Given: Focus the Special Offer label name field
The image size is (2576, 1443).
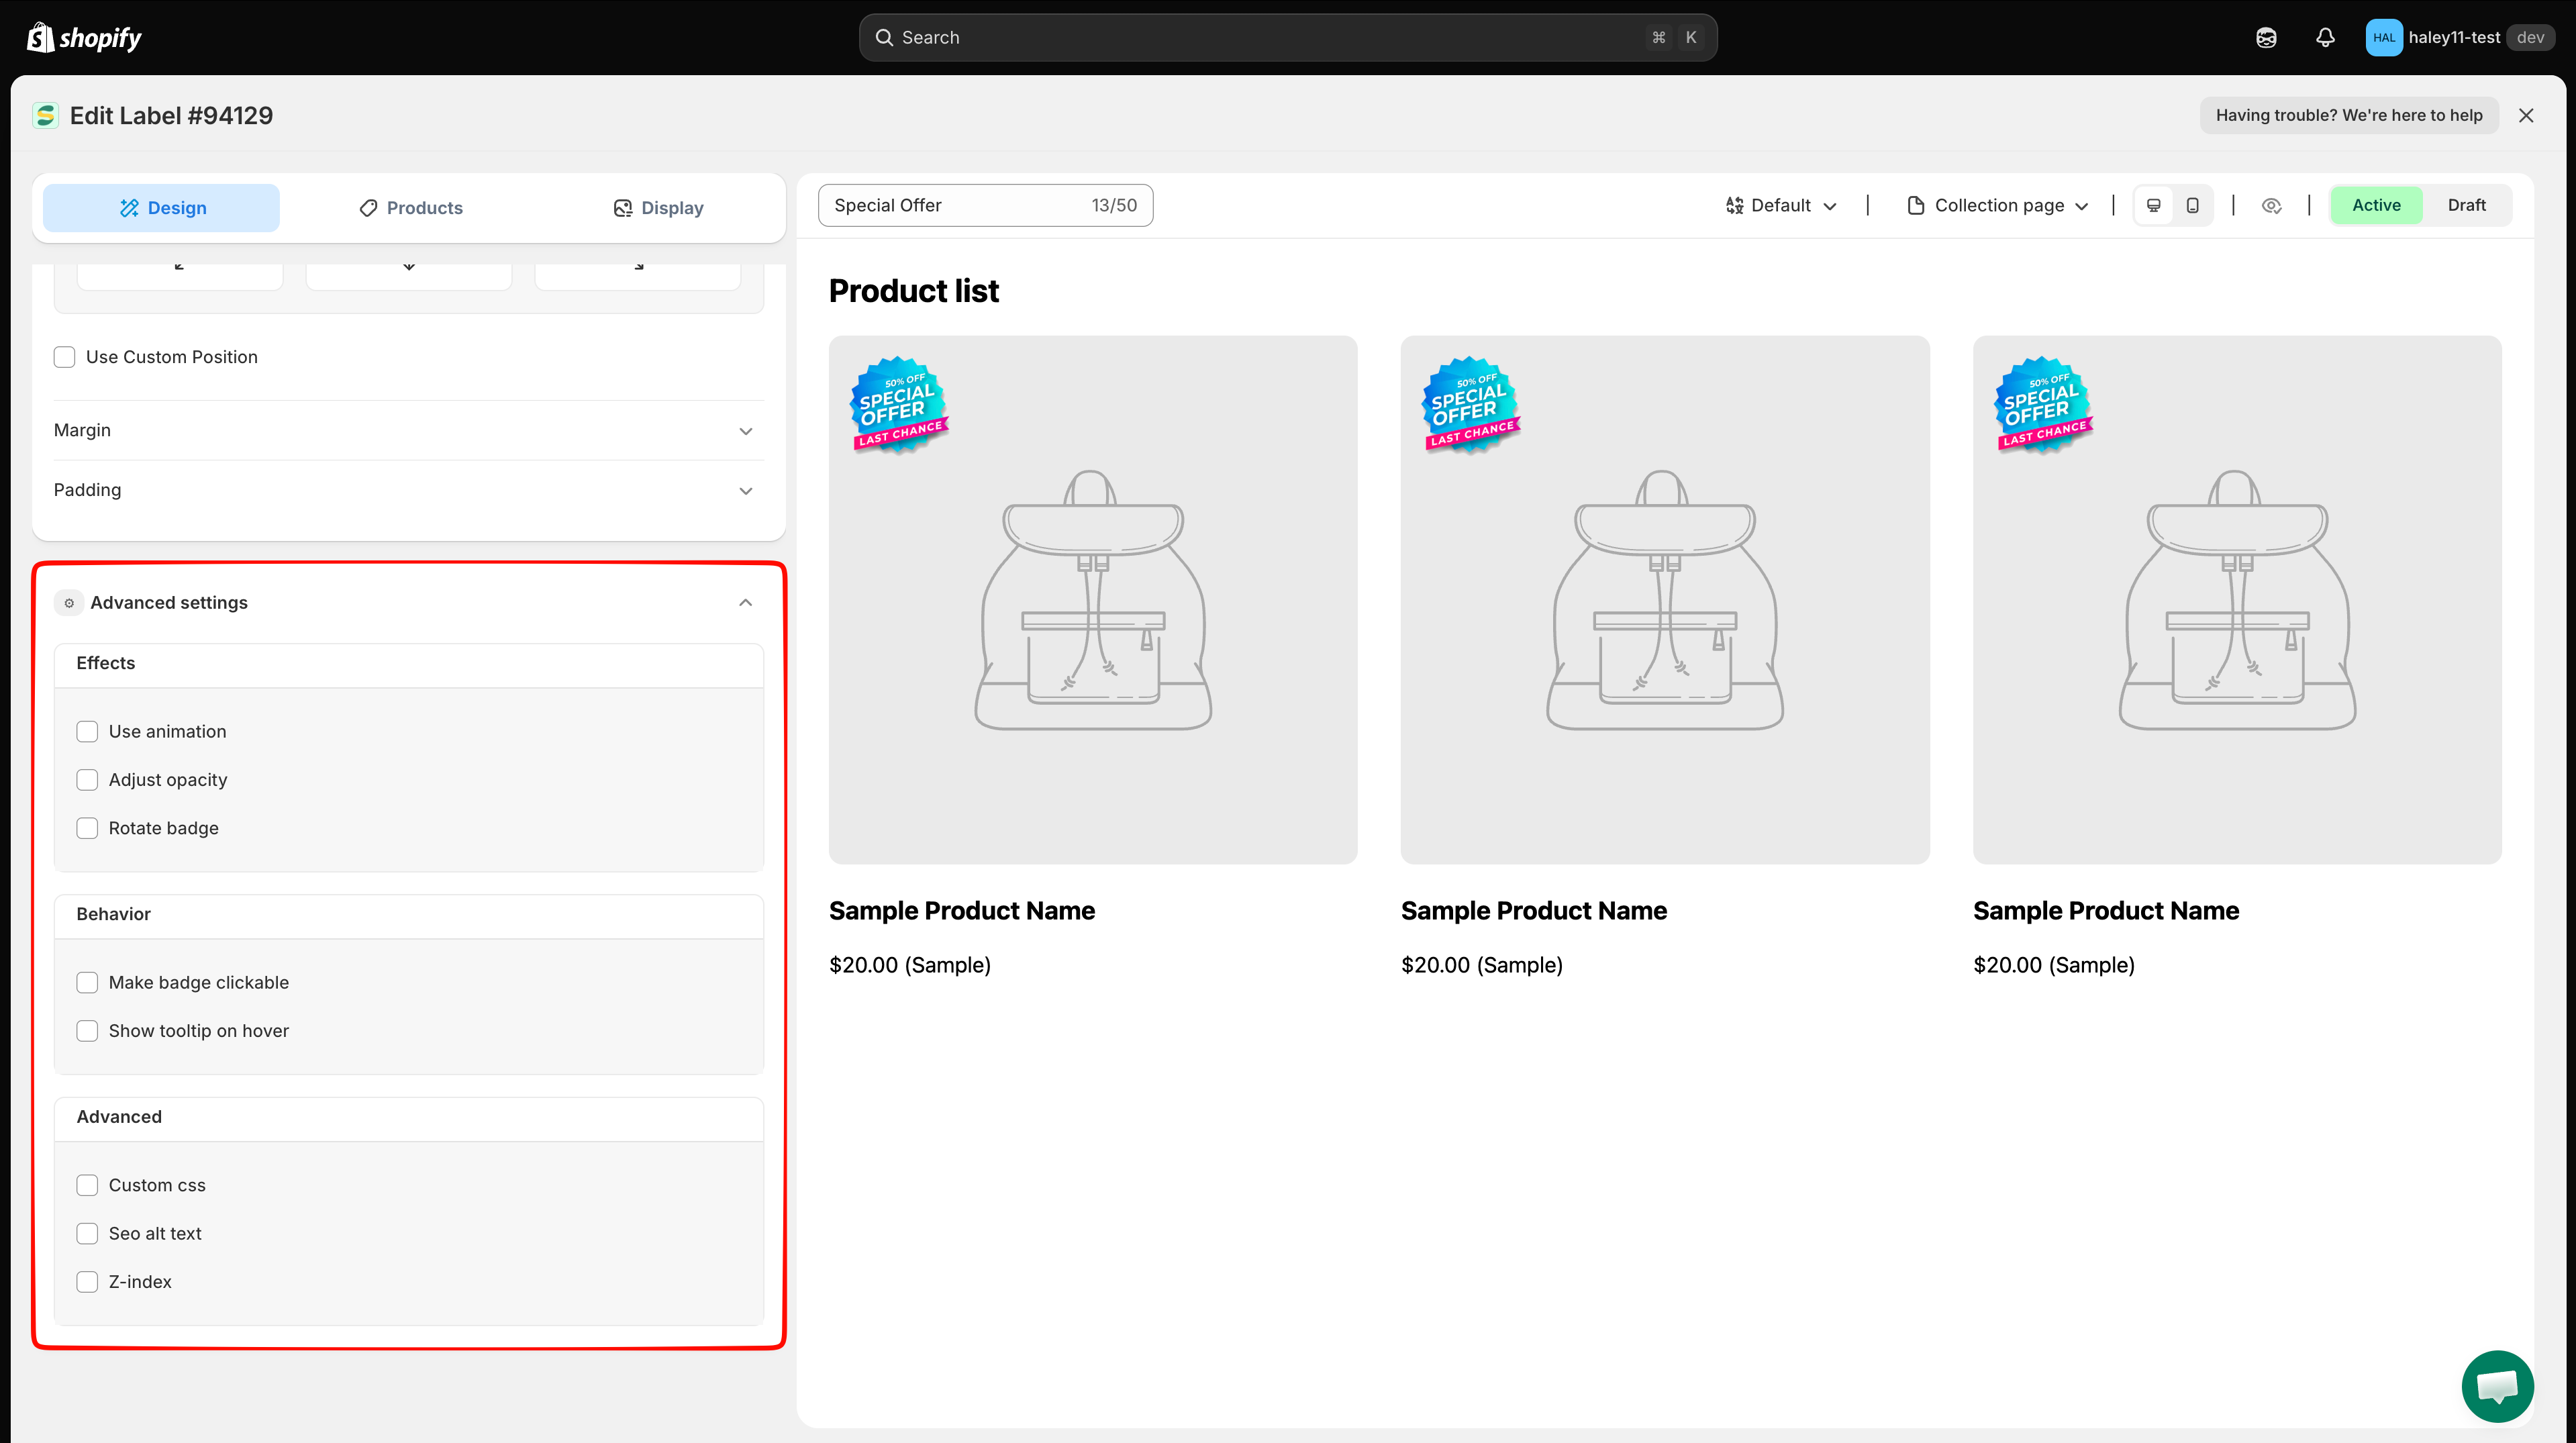Looking at the screenshot, I should coord(985,205).
